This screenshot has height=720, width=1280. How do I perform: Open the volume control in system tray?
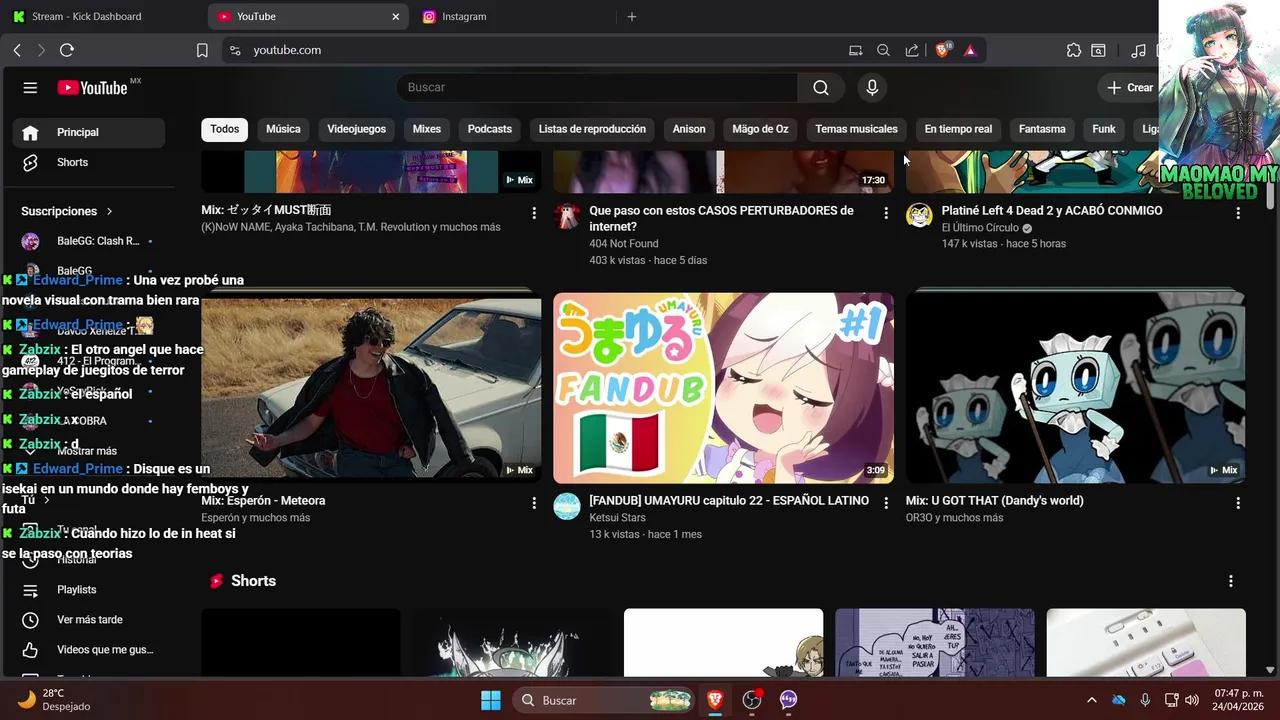coord(1192,700)
